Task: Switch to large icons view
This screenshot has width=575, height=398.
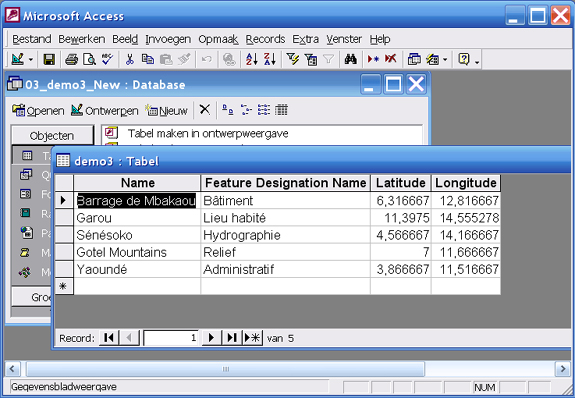Action: pyautogui.click(x=228, y=110)
